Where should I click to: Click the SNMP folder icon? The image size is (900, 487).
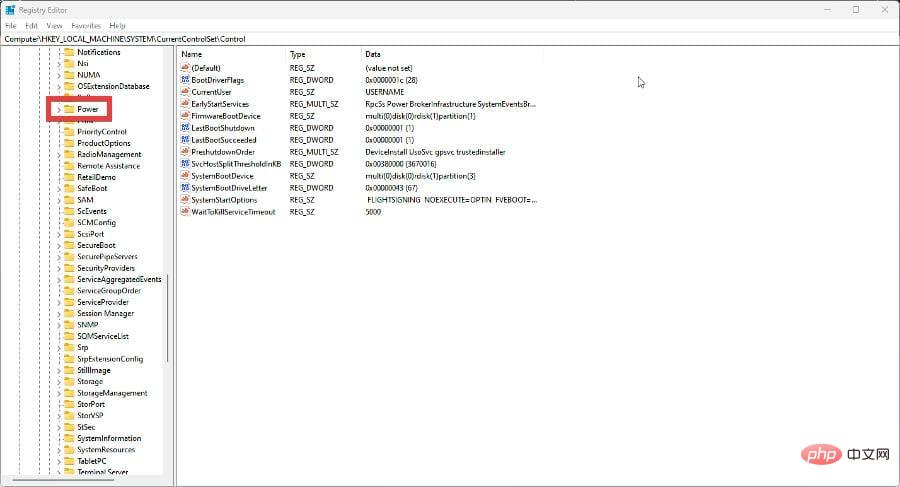click(x=69, y=324)
